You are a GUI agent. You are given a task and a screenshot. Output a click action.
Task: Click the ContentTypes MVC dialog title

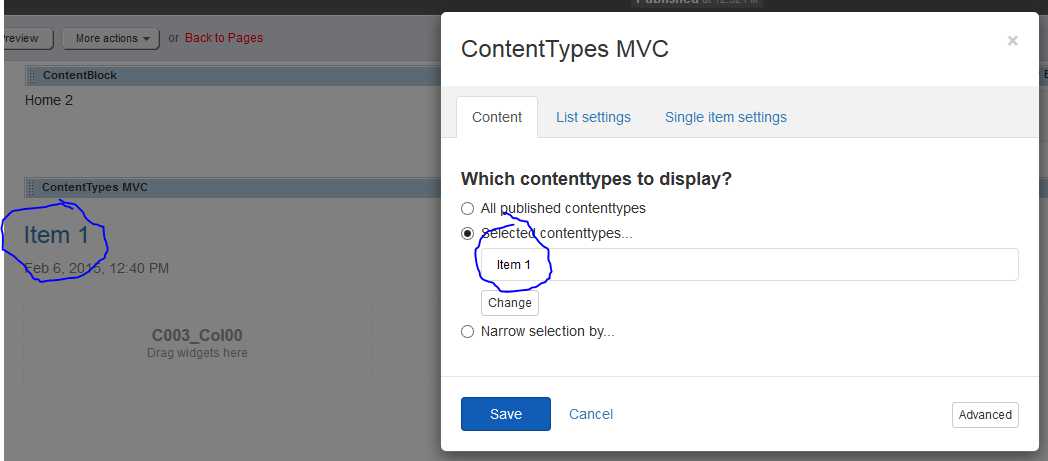pyautogui.click(x=565, y=49)
